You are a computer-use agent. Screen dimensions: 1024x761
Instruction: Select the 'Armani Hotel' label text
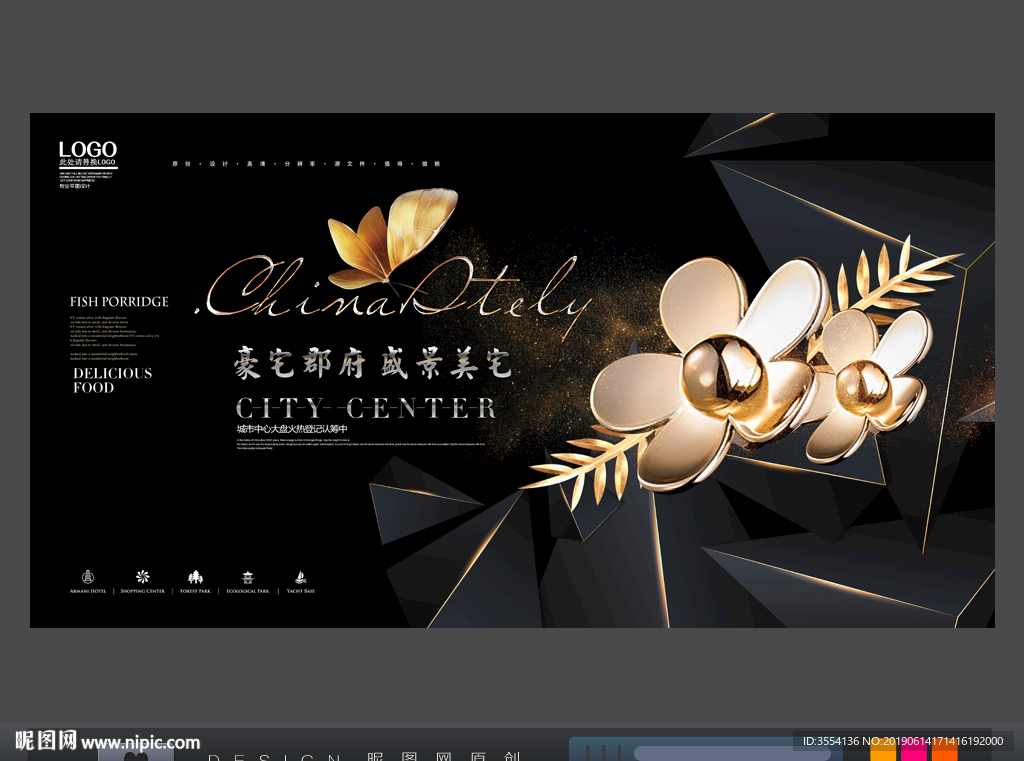(x=88, y=591)
